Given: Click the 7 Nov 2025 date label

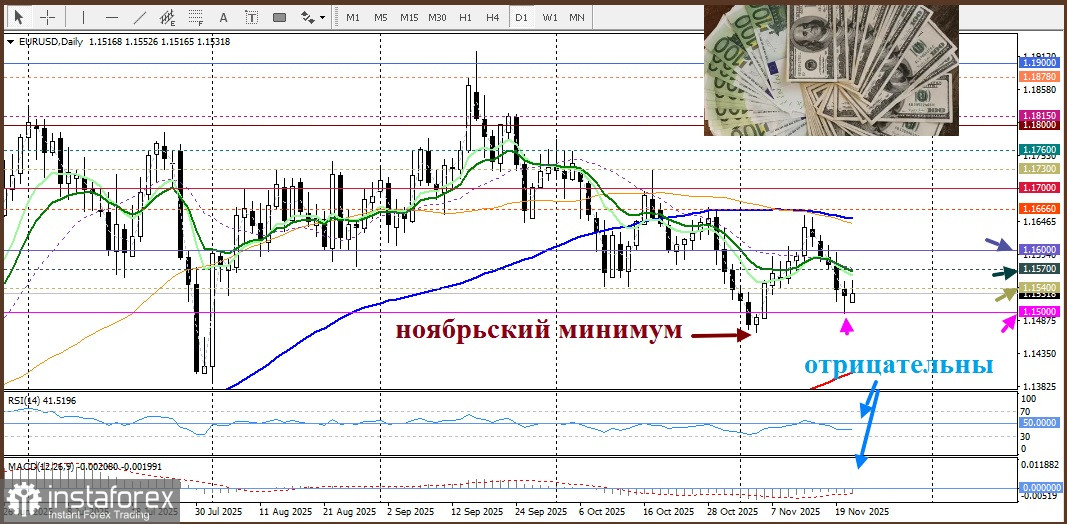Looking at the screenshot, I should coord(795,510).
